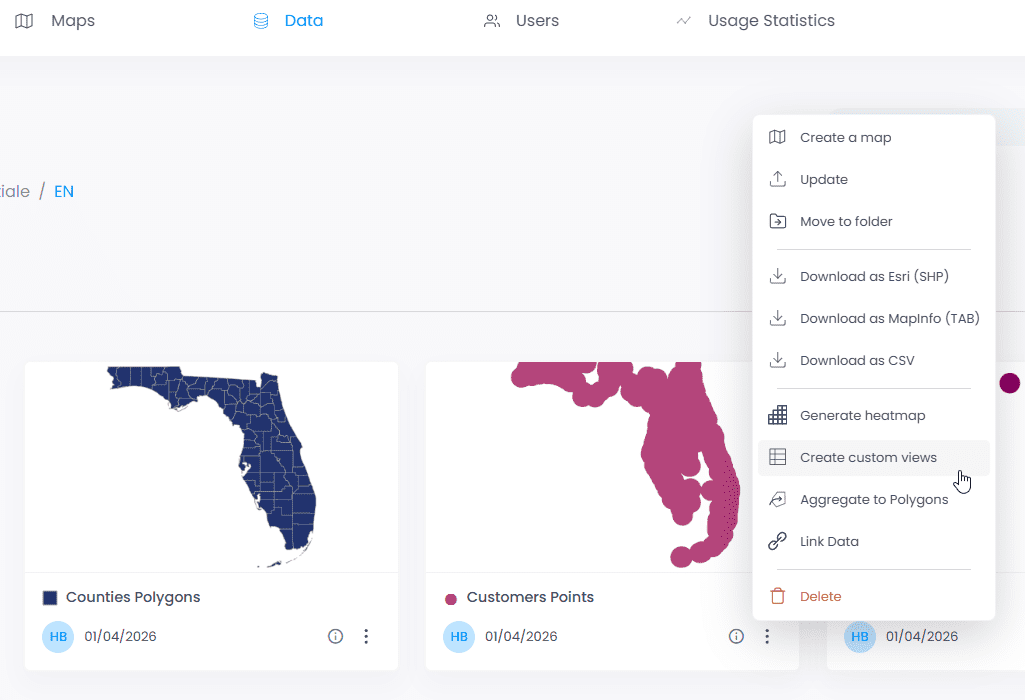Open the three-dot menu for Customers Points
Image resolution: width=1025 pixels, height=700 pixels.
click(x=767, y=636)
